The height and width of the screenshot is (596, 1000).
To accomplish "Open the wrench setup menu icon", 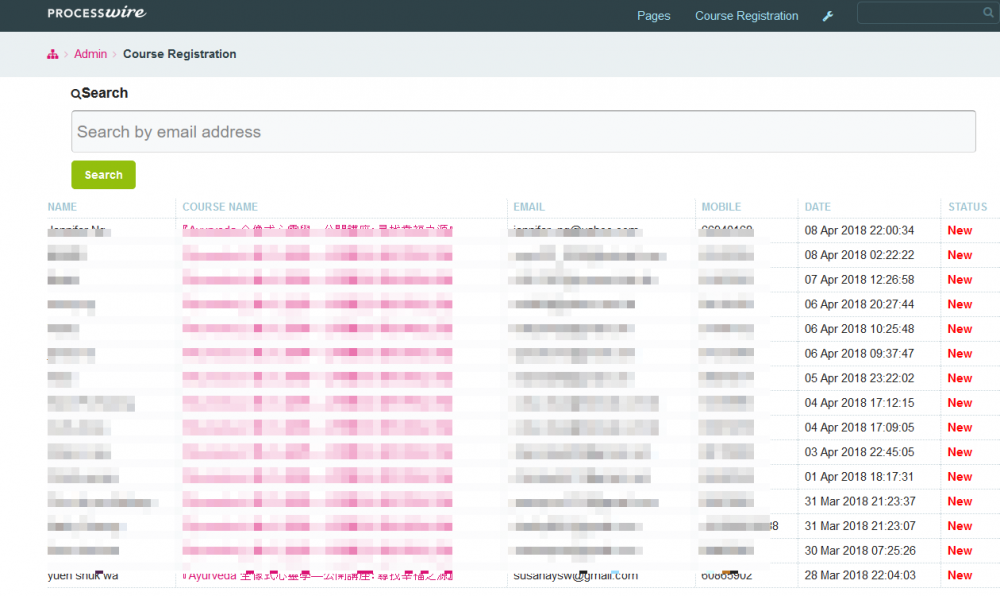I will point(827,16).
